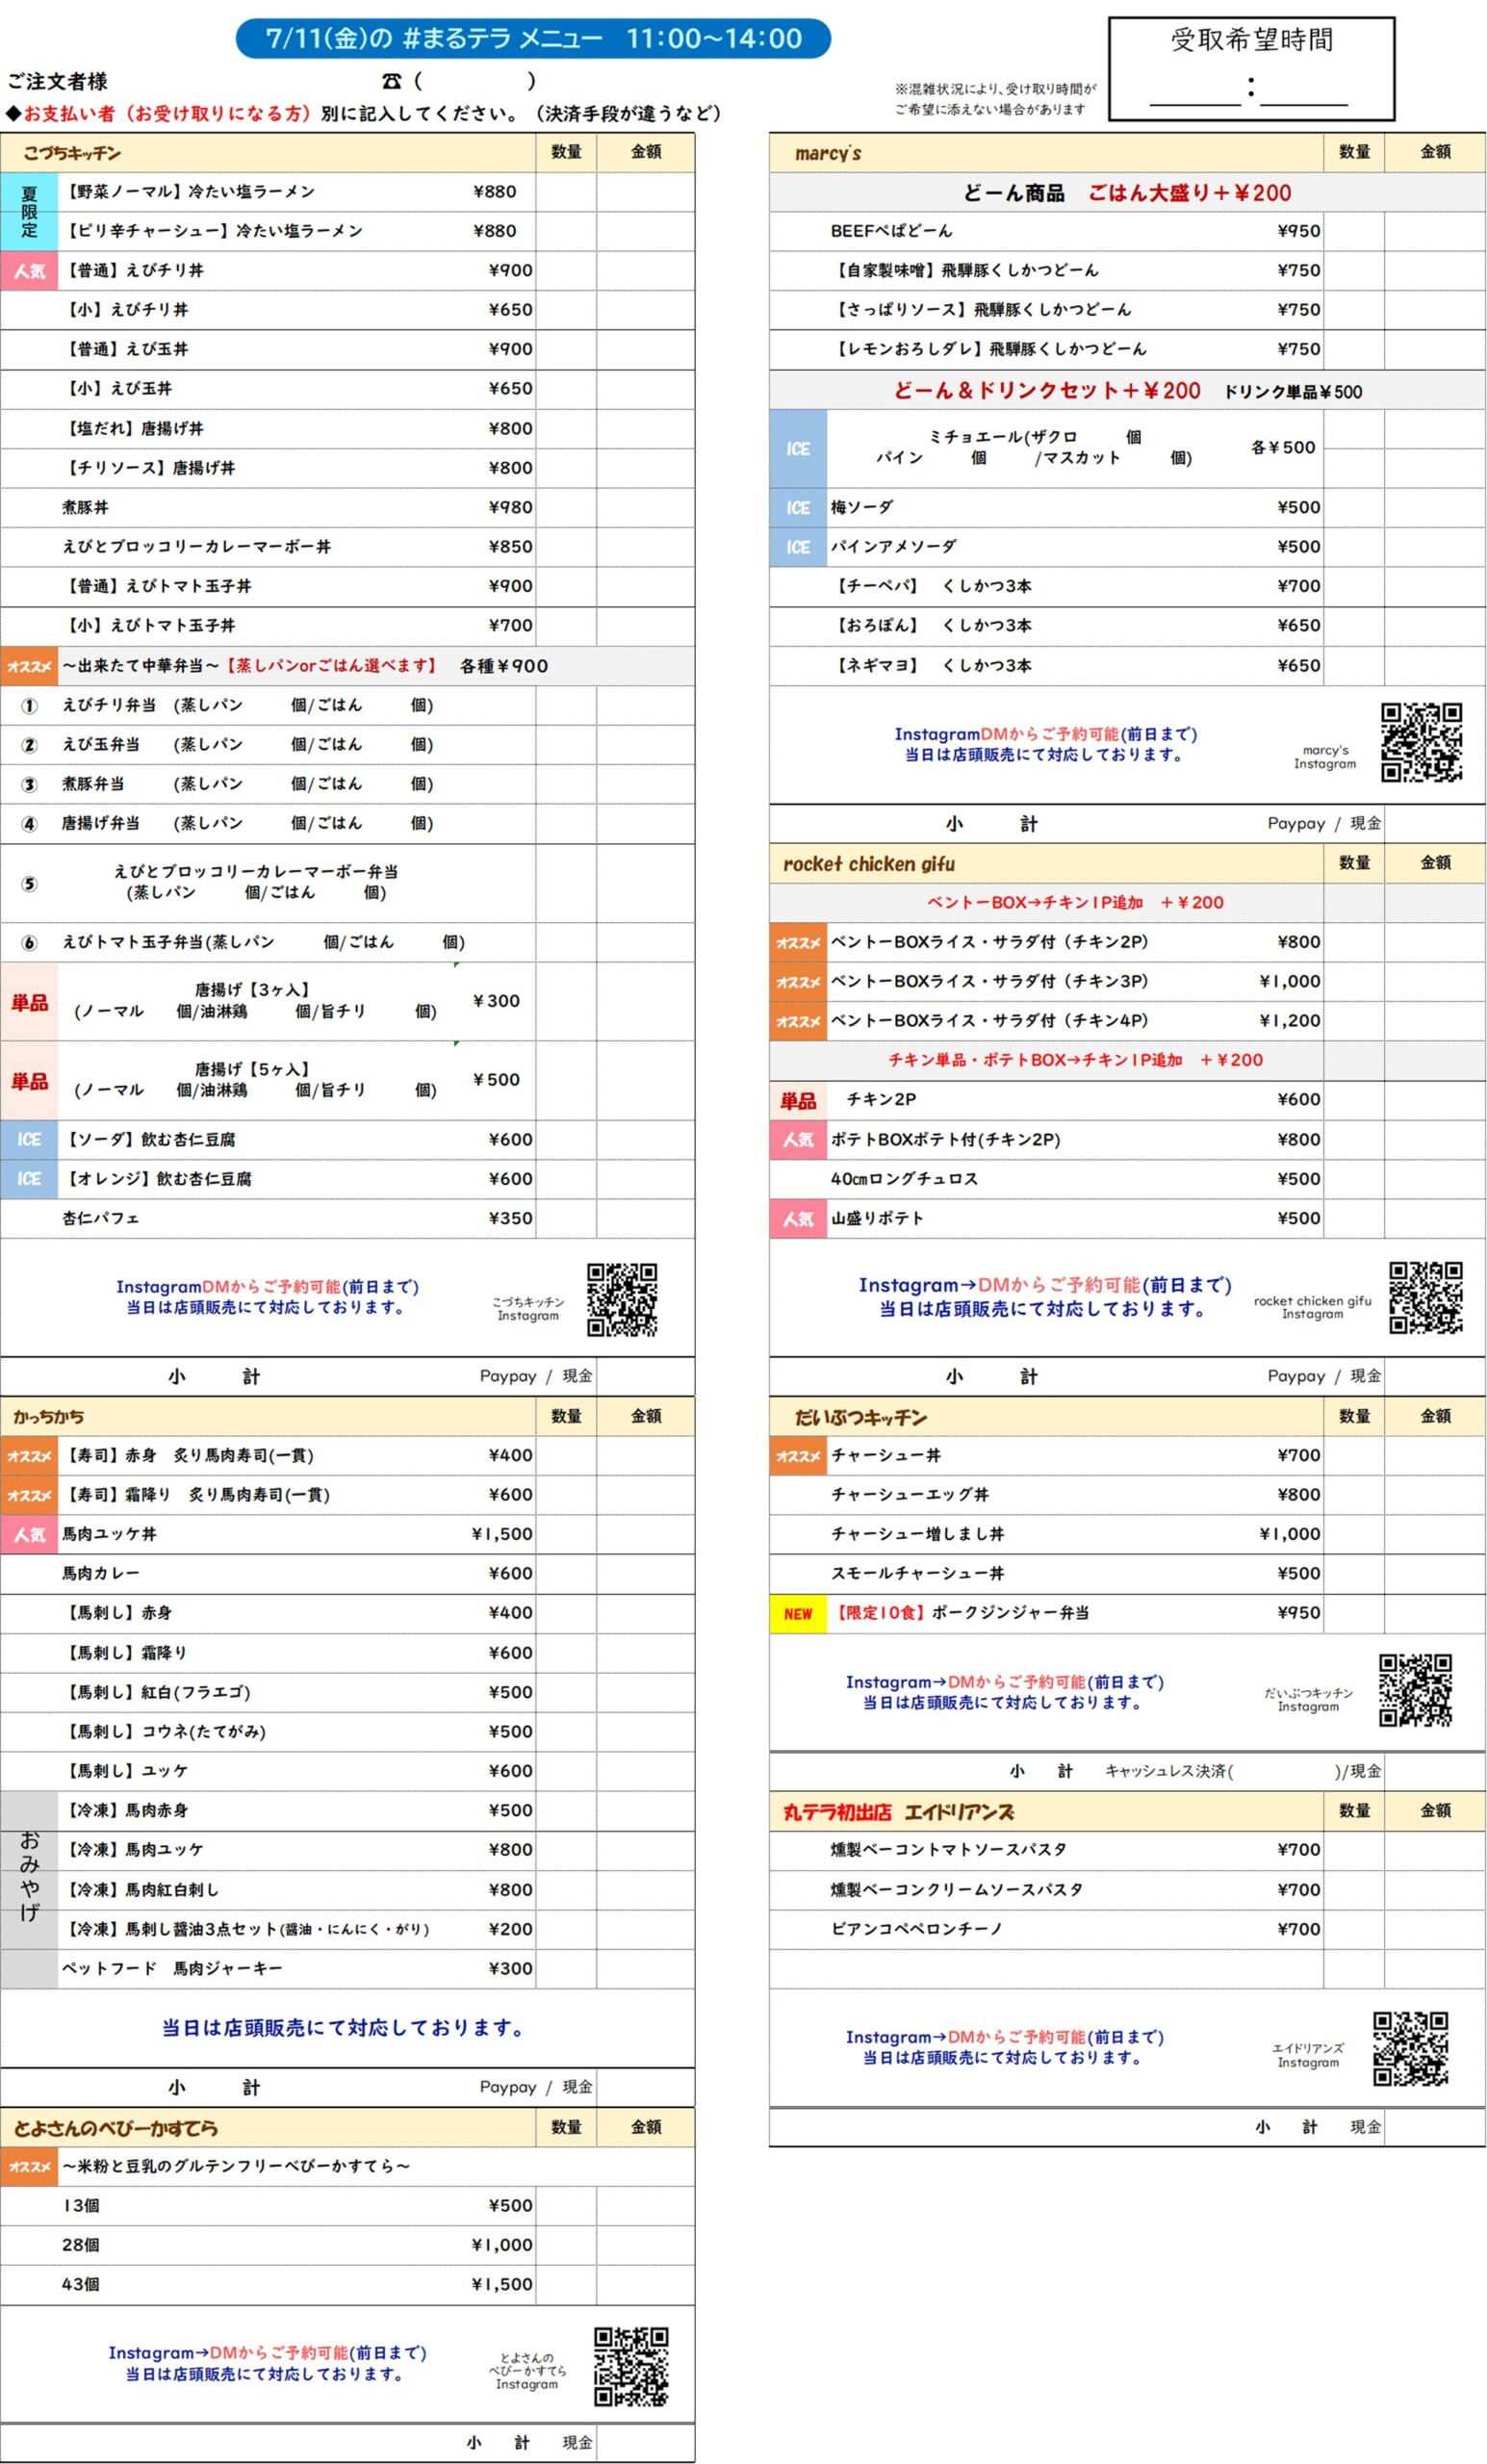Click the ICE badge beside 【オレンジ】飲む杏仁豆腐
This screenshot has height=2464, width=1487.
[x=29, y=1179]
